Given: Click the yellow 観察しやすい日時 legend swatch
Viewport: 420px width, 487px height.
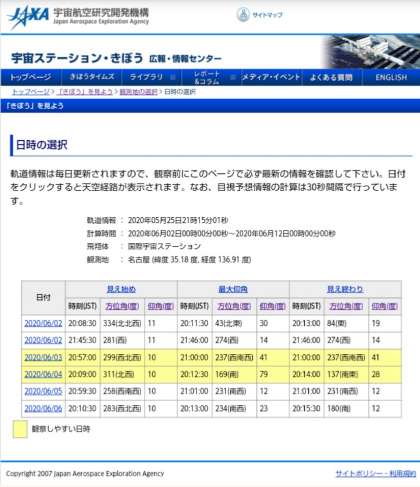Looking at the screenshot, I should [20, 429].
